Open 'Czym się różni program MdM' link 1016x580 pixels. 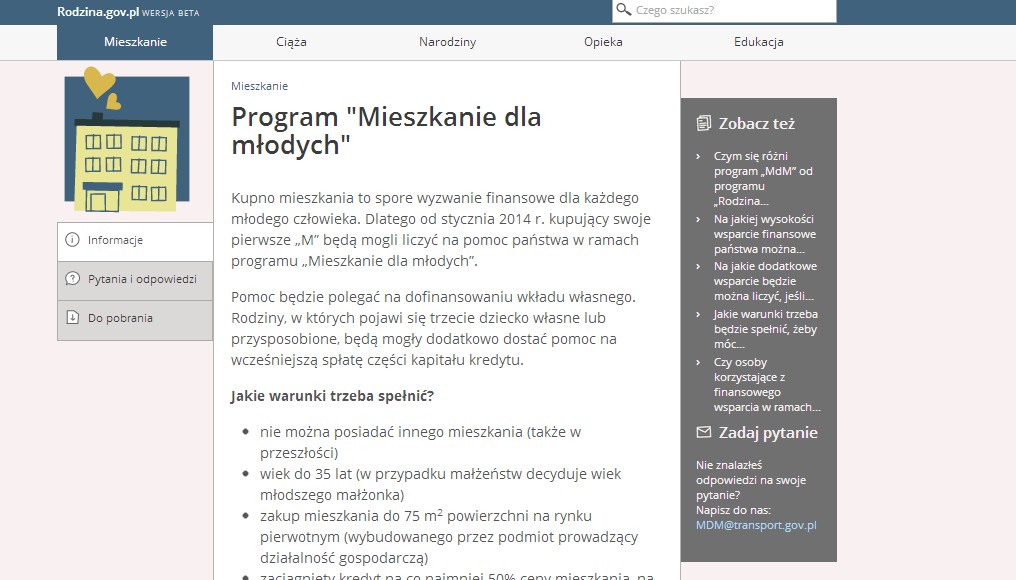[x=762, y=178]
